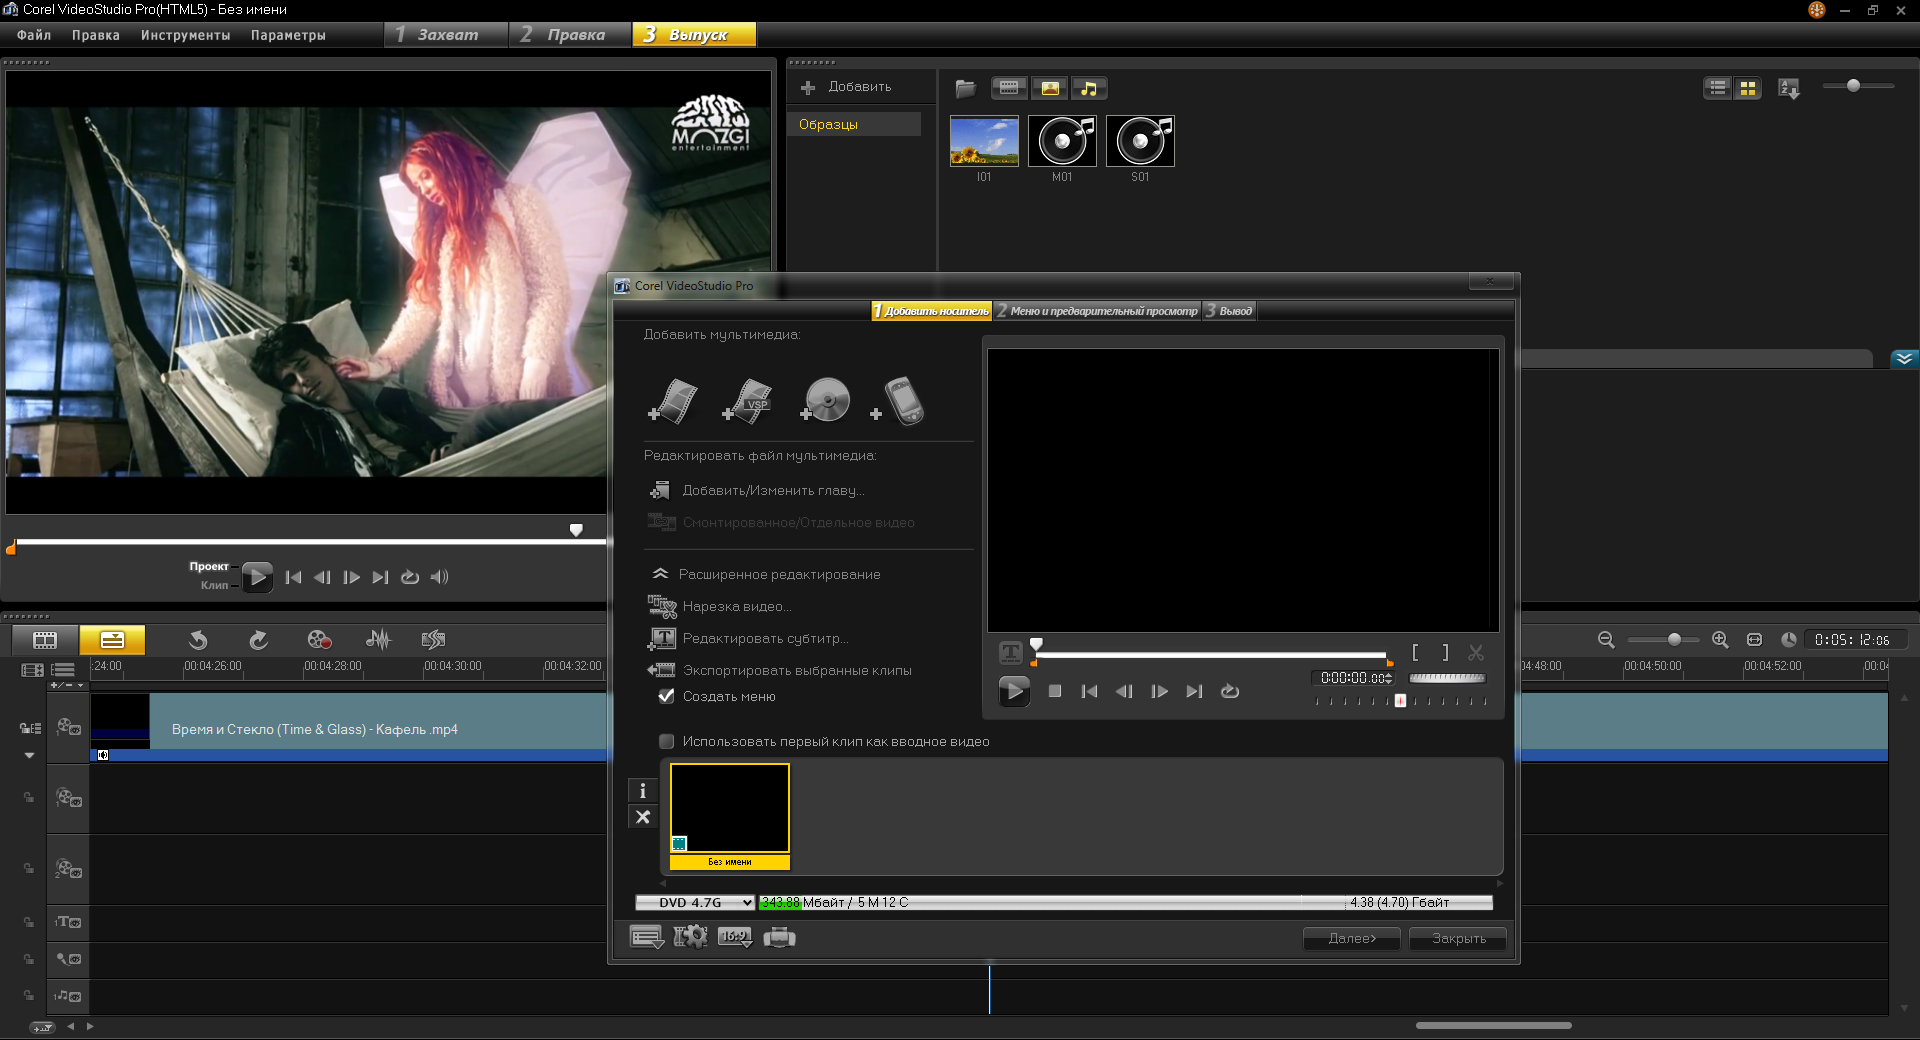The height and width of the screenshot is (1040, 1920).
Task: Zoom in the timeline
Action: point(1720,640)
